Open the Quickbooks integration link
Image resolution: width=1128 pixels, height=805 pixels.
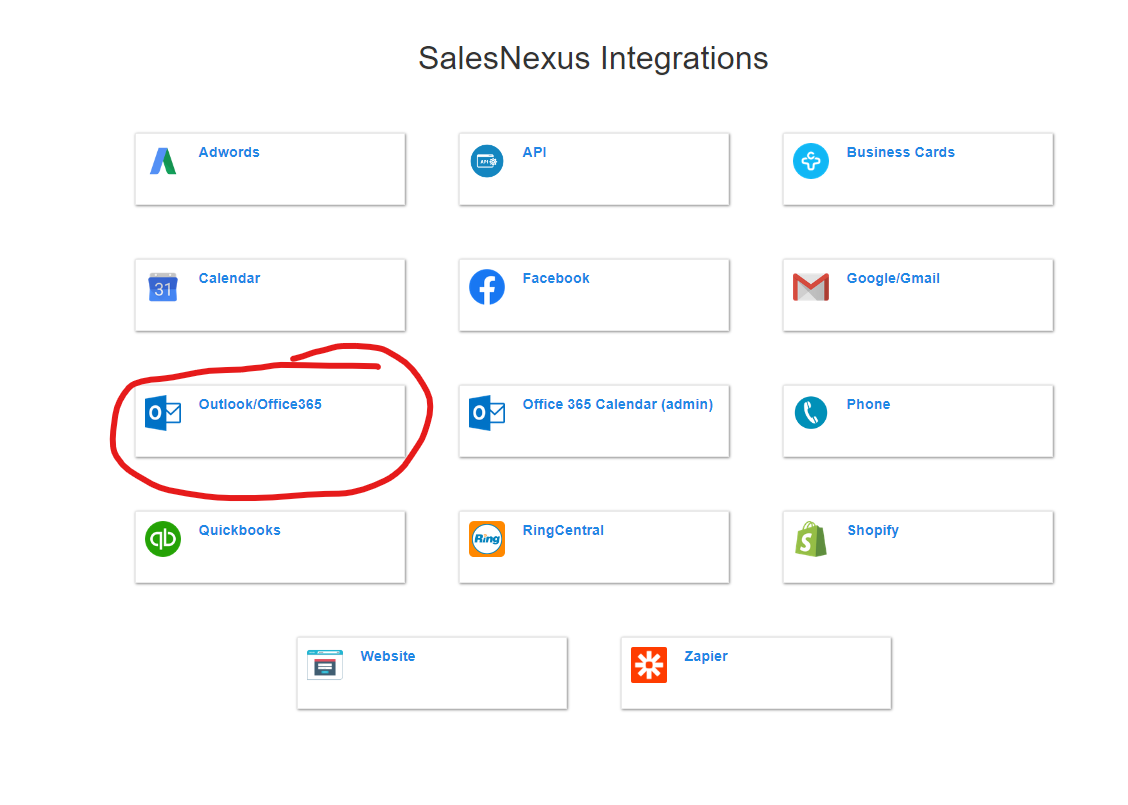[x=240, y=530]
